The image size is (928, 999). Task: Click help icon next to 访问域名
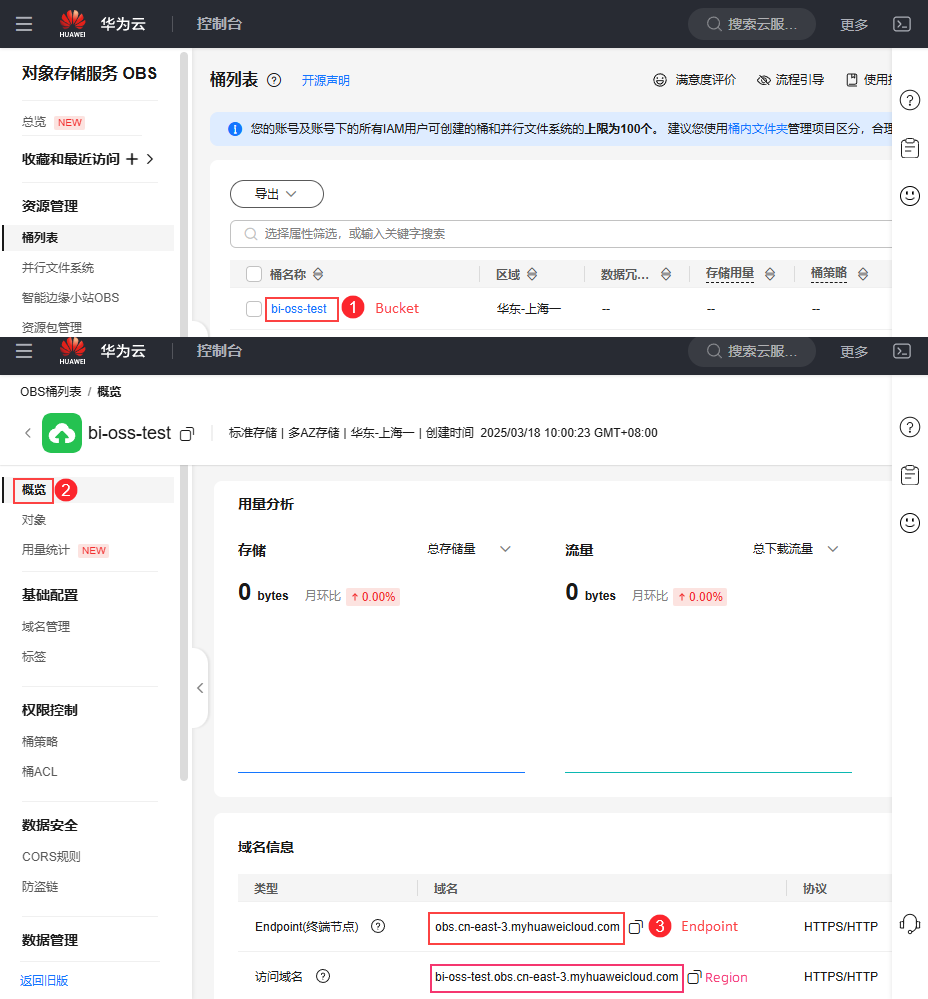coord(323,976)
